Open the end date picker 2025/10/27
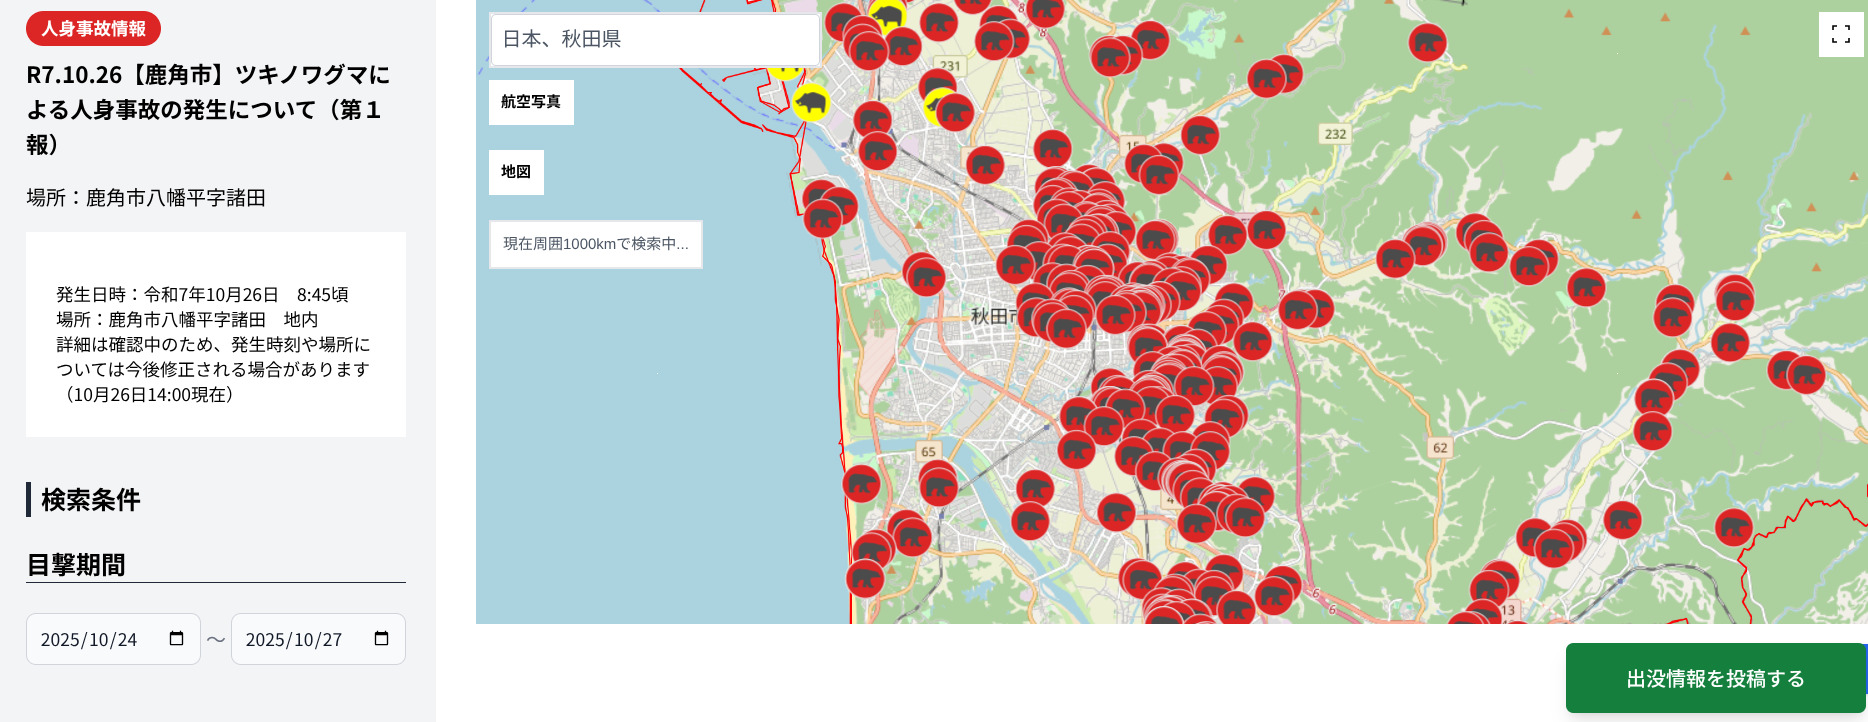Viewport: 1868px width, 722px height. (295, 640)
